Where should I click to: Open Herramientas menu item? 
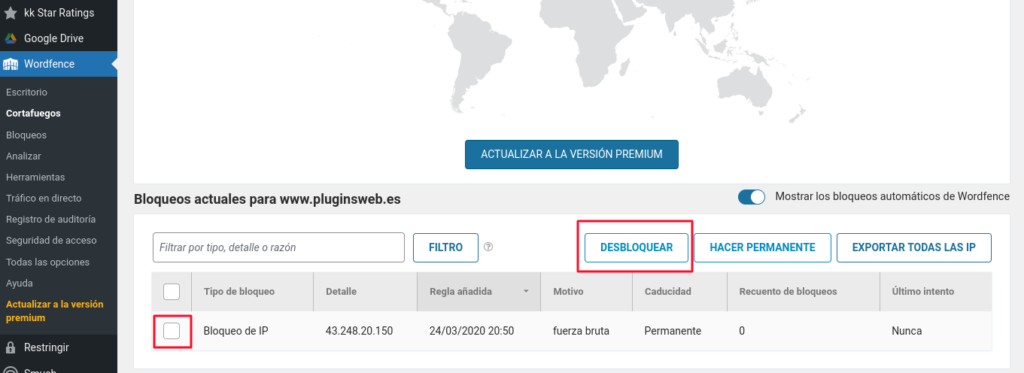35,177
